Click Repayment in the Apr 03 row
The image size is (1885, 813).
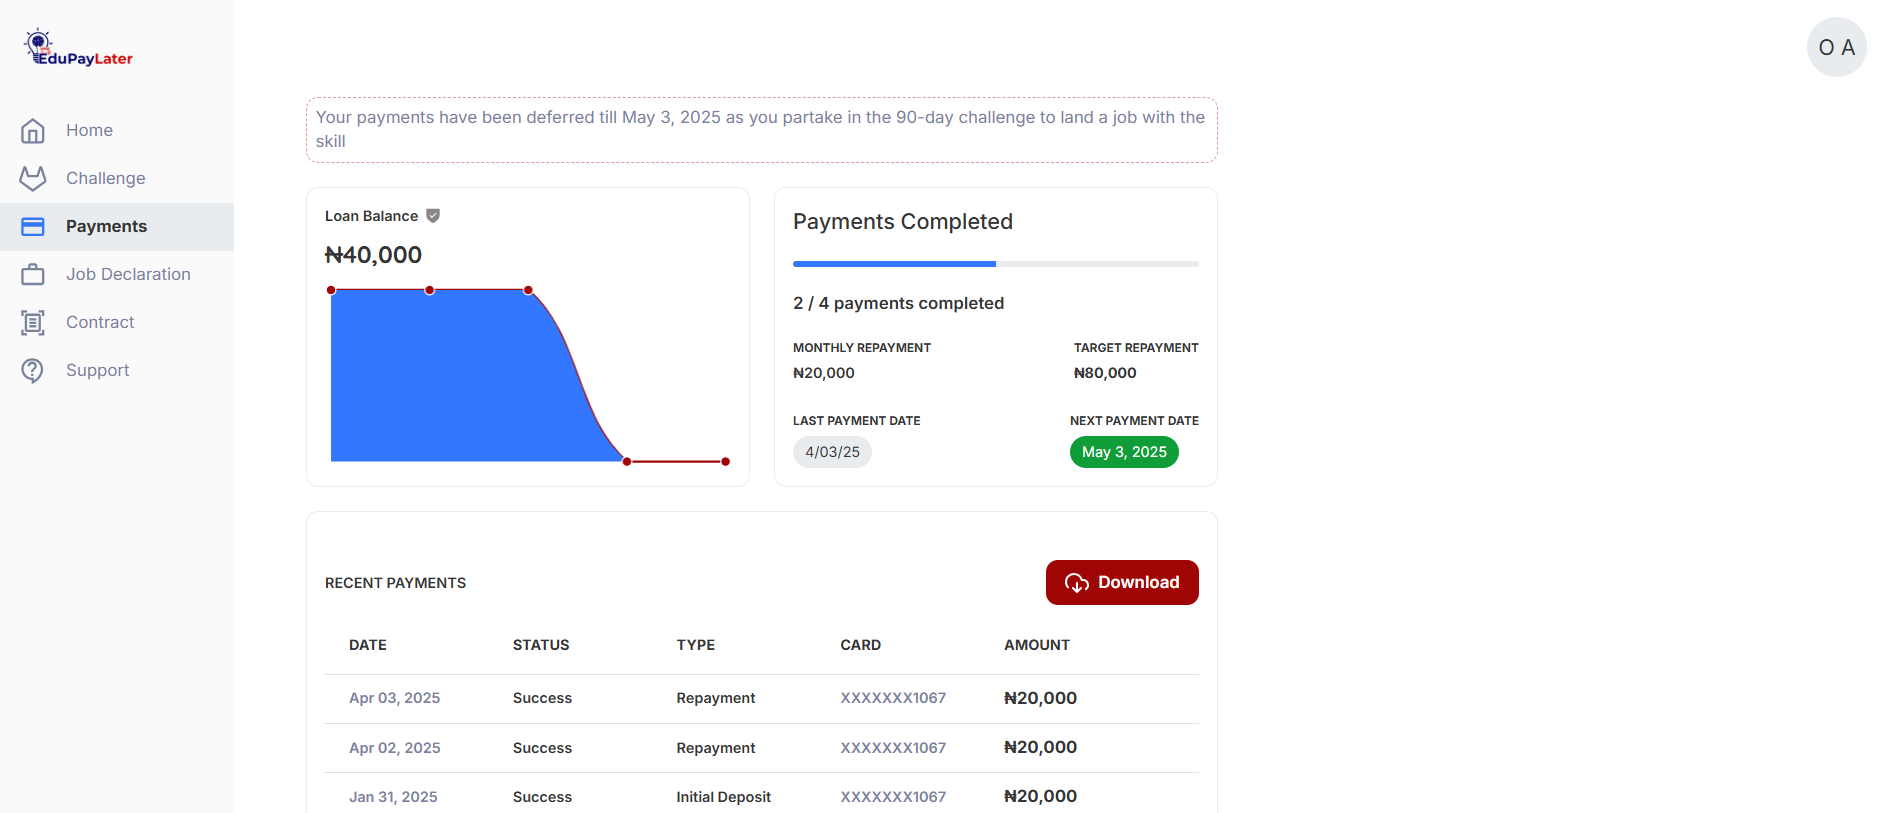coord(716,698)
